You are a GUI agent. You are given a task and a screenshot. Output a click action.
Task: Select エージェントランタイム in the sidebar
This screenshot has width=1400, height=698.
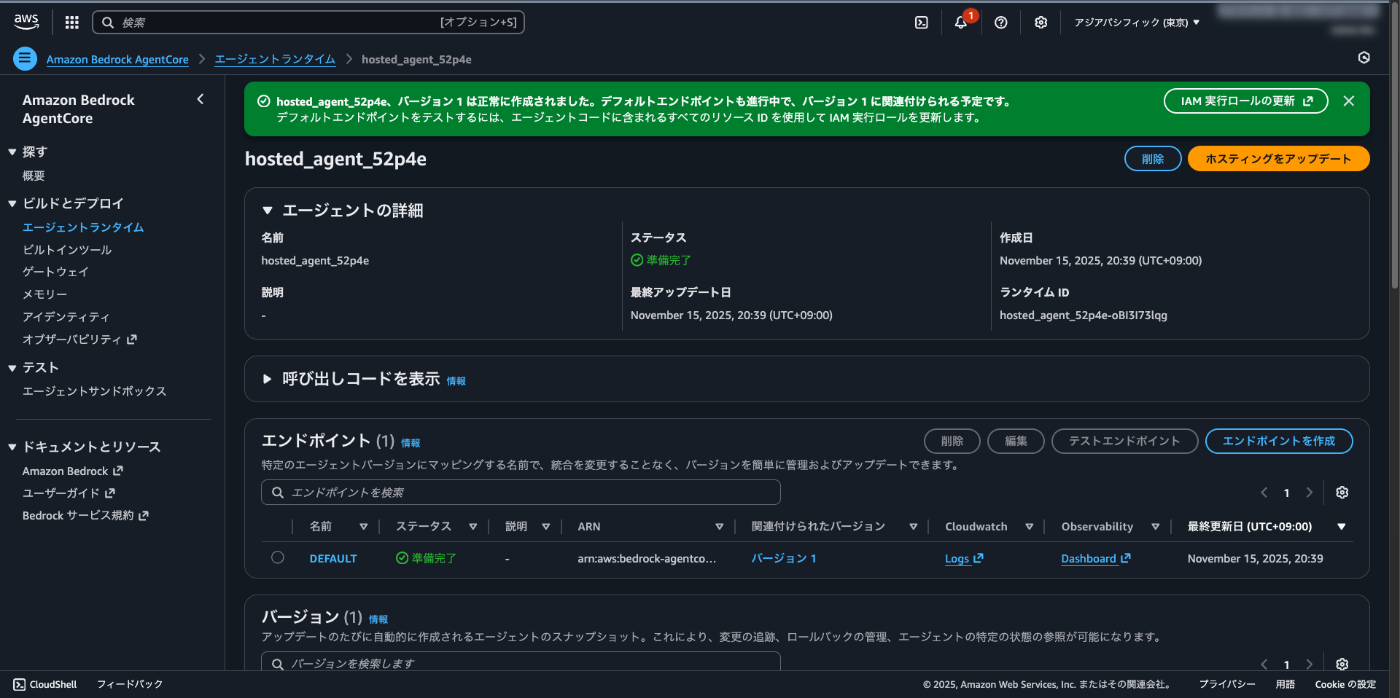coord(83,227)
